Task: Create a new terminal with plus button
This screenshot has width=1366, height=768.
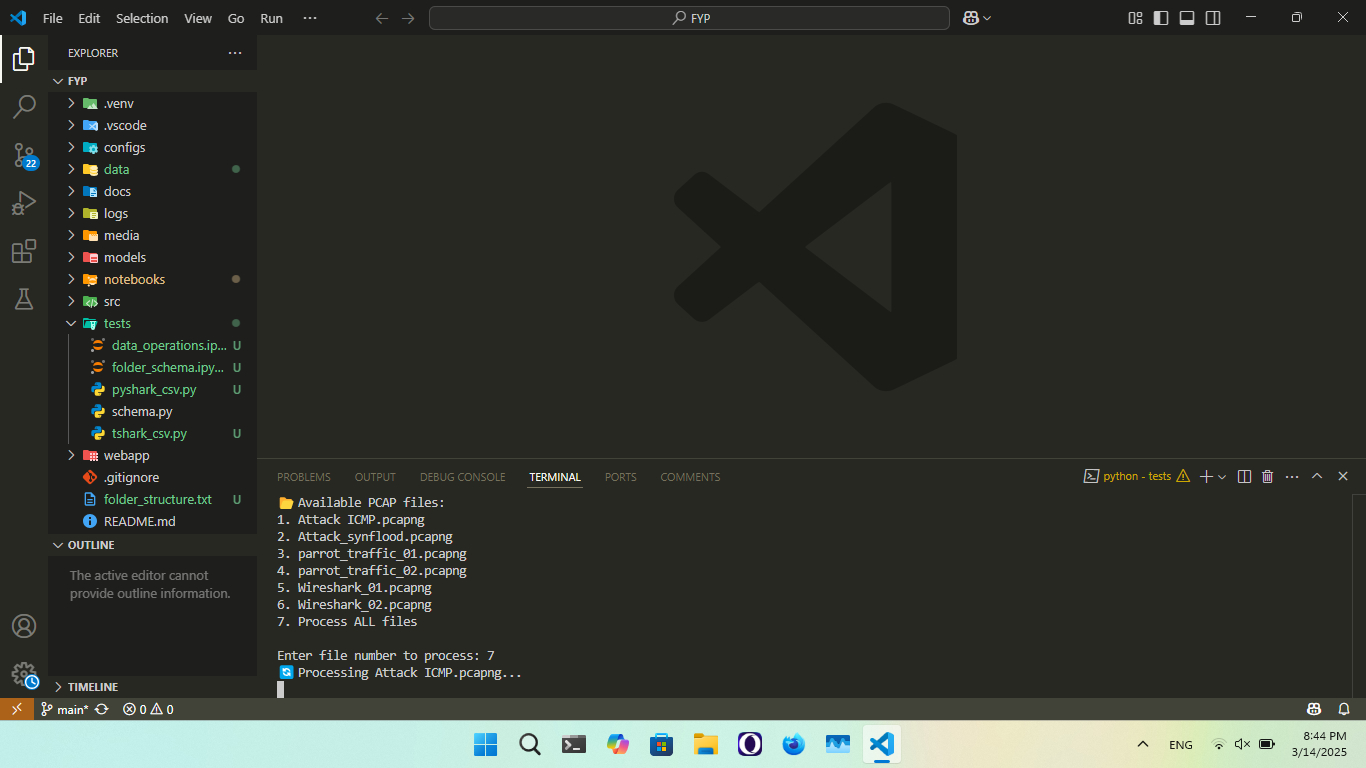Action: point(1206,477)
